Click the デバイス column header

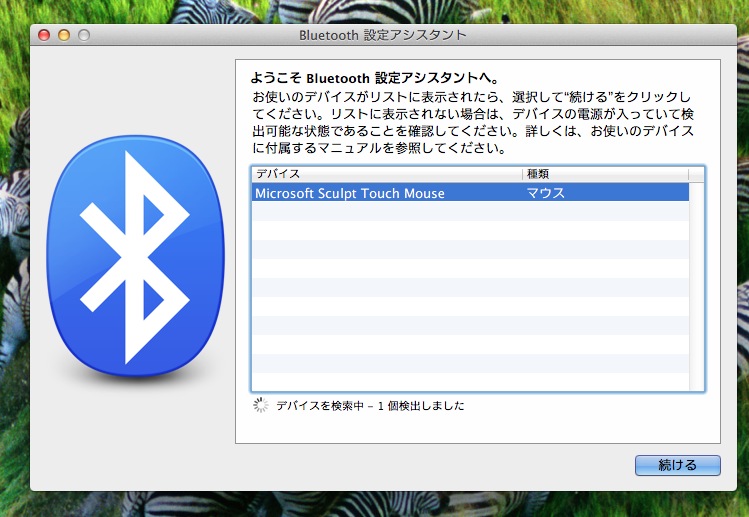click(387, 174)
